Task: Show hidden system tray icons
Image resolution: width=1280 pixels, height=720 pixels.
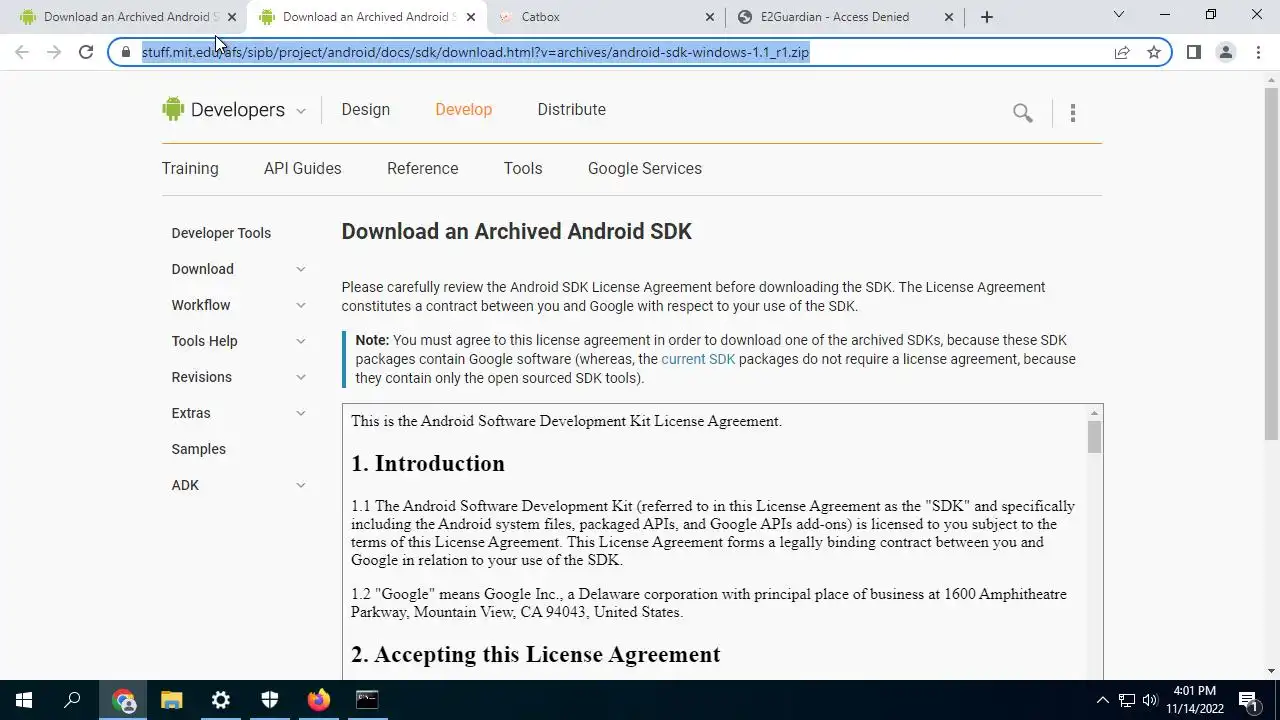Action: 1103,700
